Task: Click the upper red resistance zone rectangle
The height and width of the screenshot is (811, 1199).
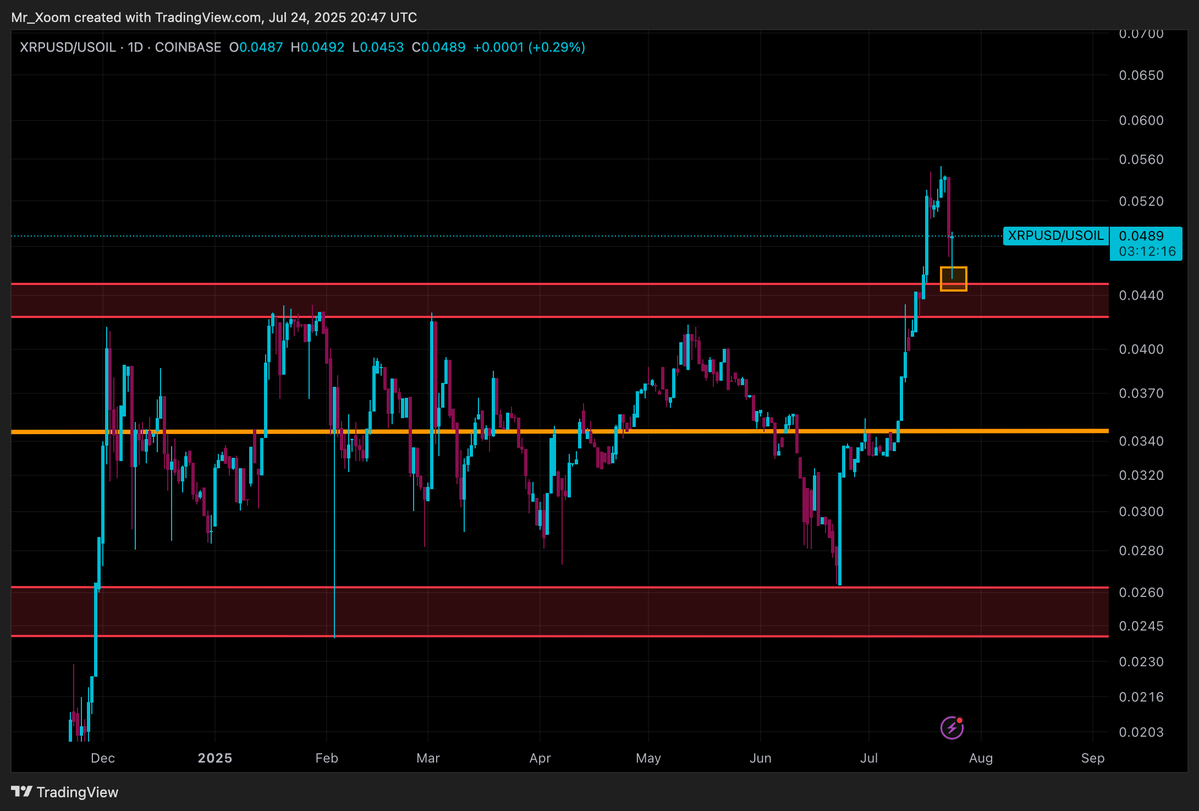Action: (560, 300)
